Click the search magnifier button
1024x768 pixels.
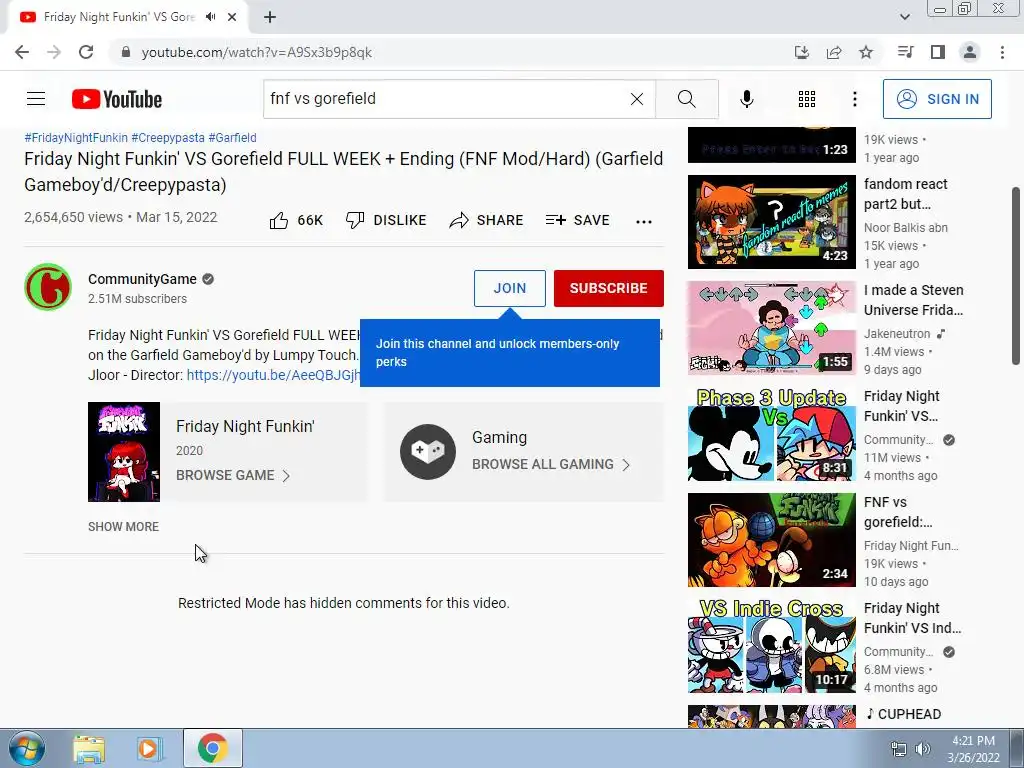686,99
